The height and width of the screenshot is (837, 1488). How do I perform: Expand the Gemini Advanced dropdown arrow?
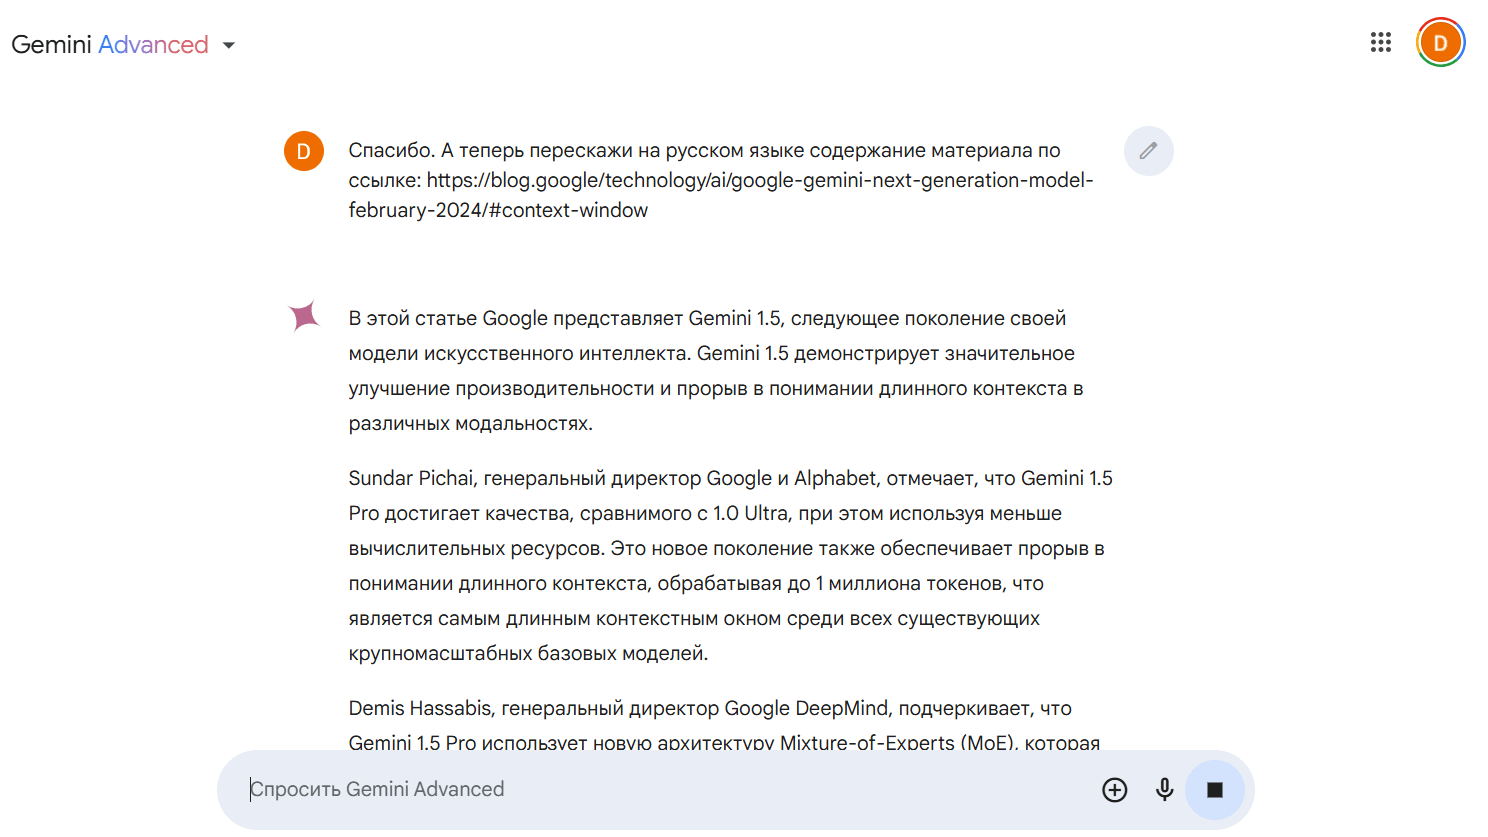click(x=229, y=45)
